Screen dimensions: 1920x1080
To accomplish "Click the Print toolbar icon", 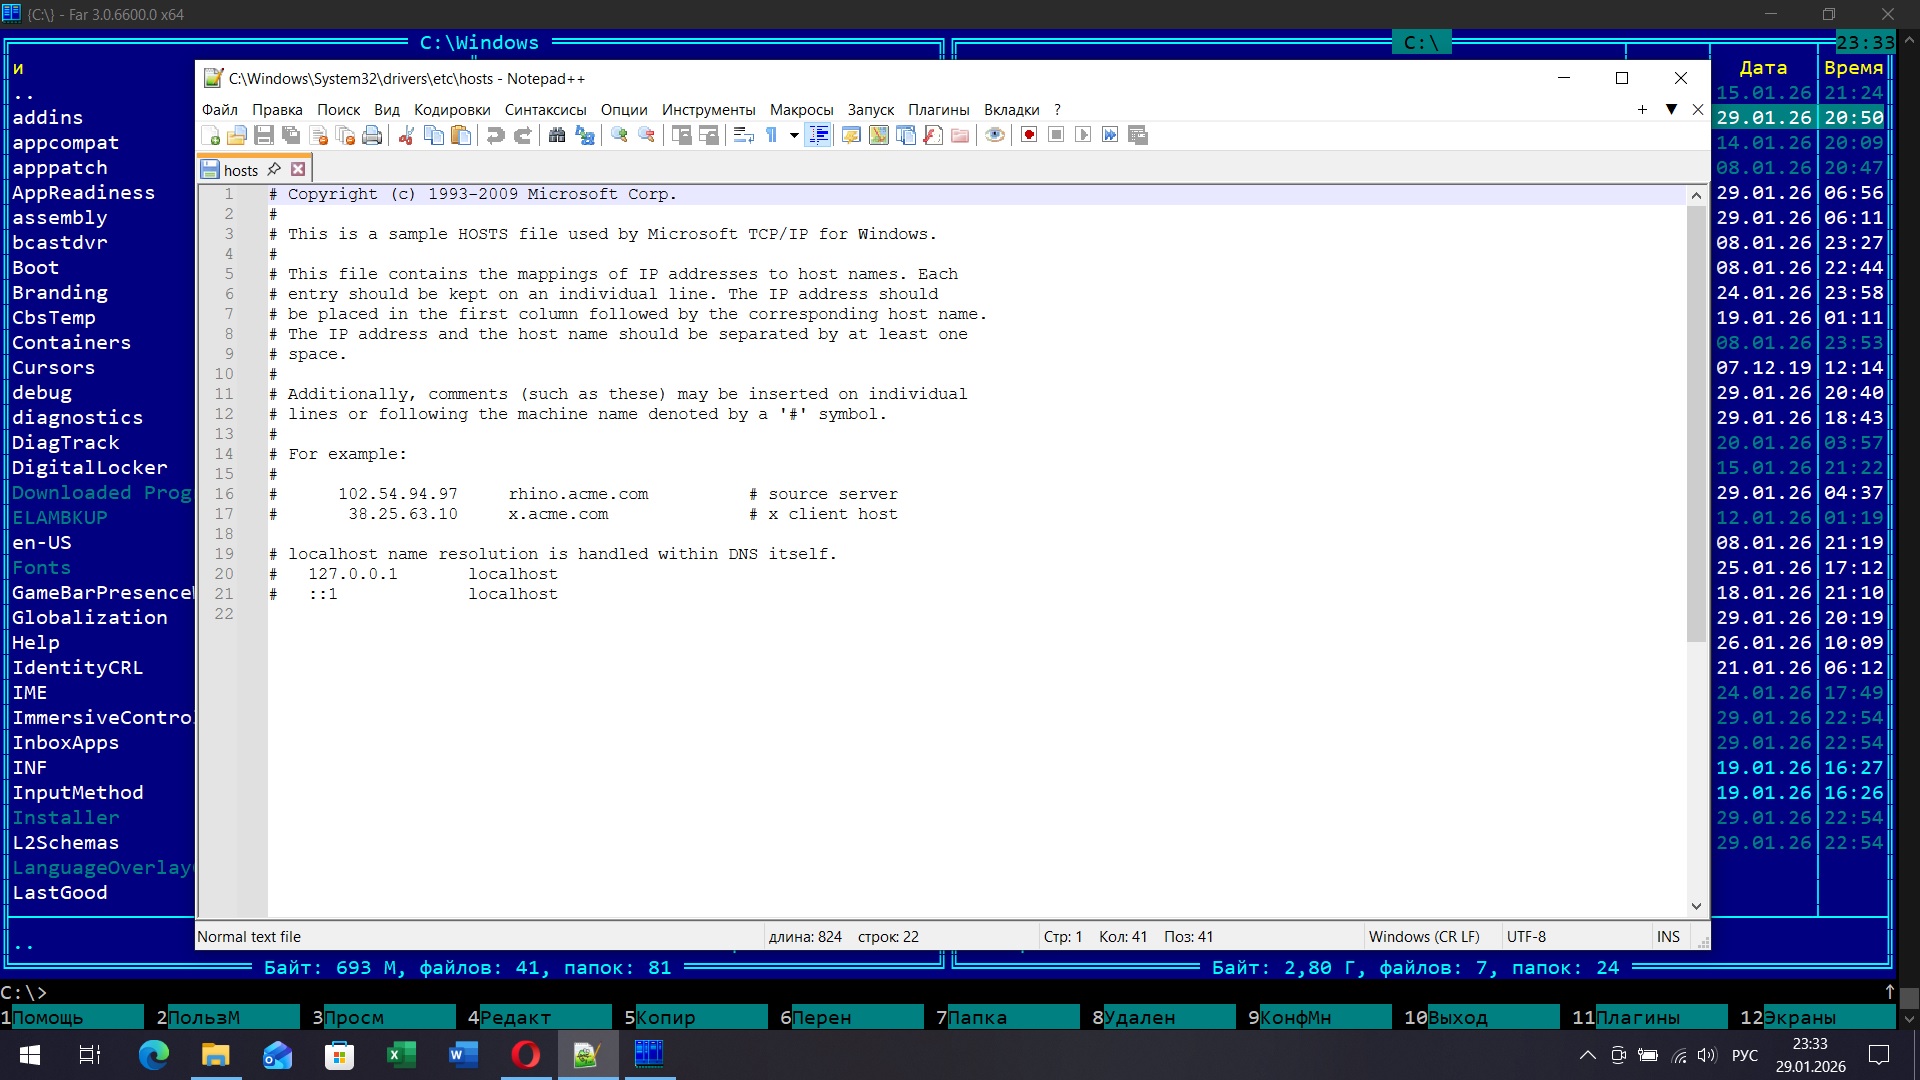I will [372, 136].
